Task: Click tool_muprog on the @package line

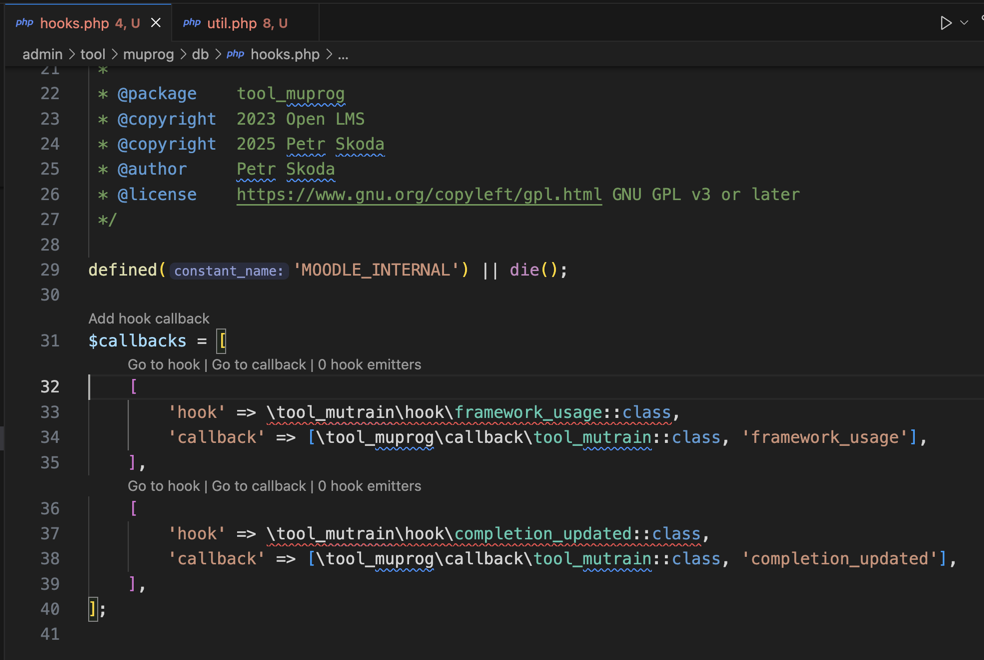Action: point(291,93)
